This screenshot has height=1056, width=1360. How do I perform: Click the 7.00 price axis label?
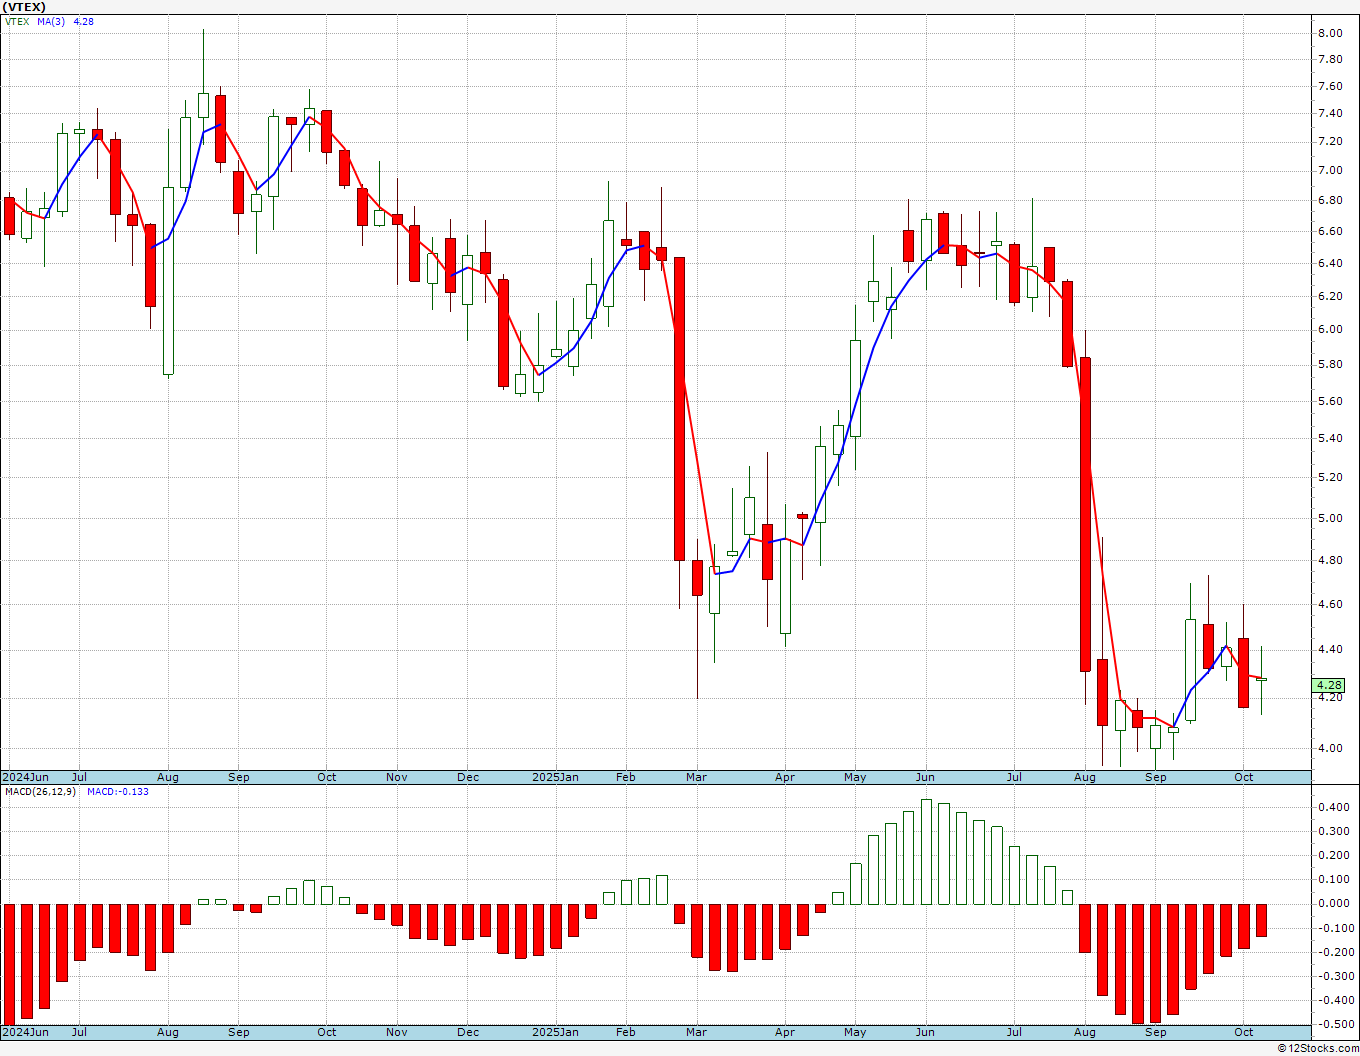click(x=1330, y=171)
